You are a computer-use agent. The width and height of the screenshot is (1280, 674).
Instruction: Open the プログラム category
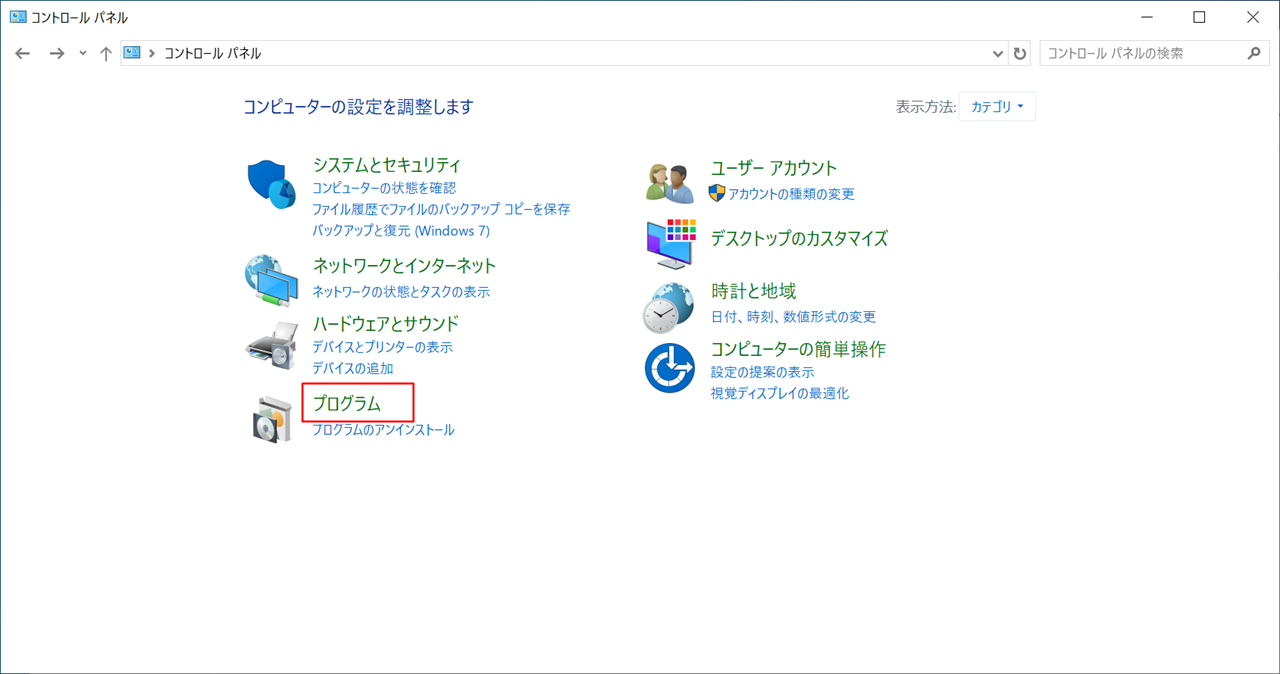coord(347,404)
